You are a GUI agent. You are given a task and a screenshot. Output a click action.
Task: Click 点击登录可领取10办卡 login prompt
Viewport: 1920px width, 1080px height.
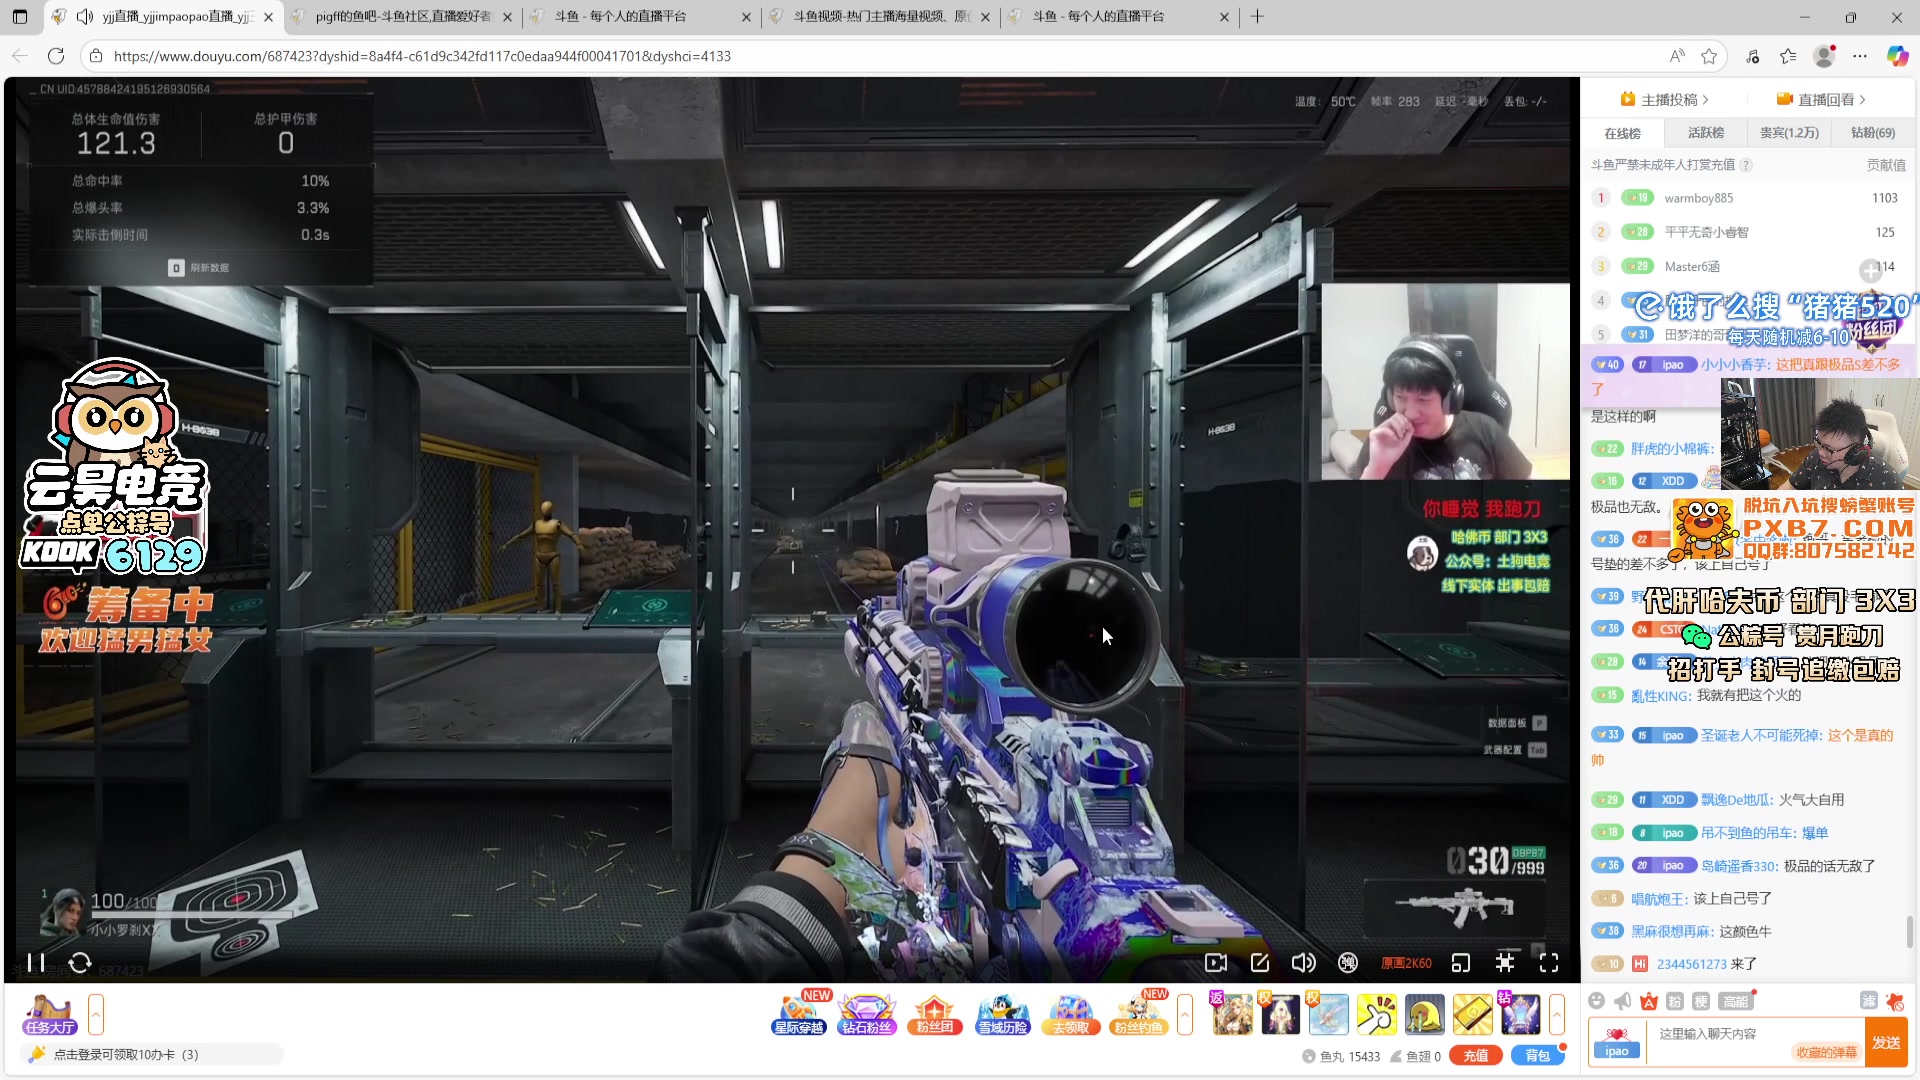126,1054
